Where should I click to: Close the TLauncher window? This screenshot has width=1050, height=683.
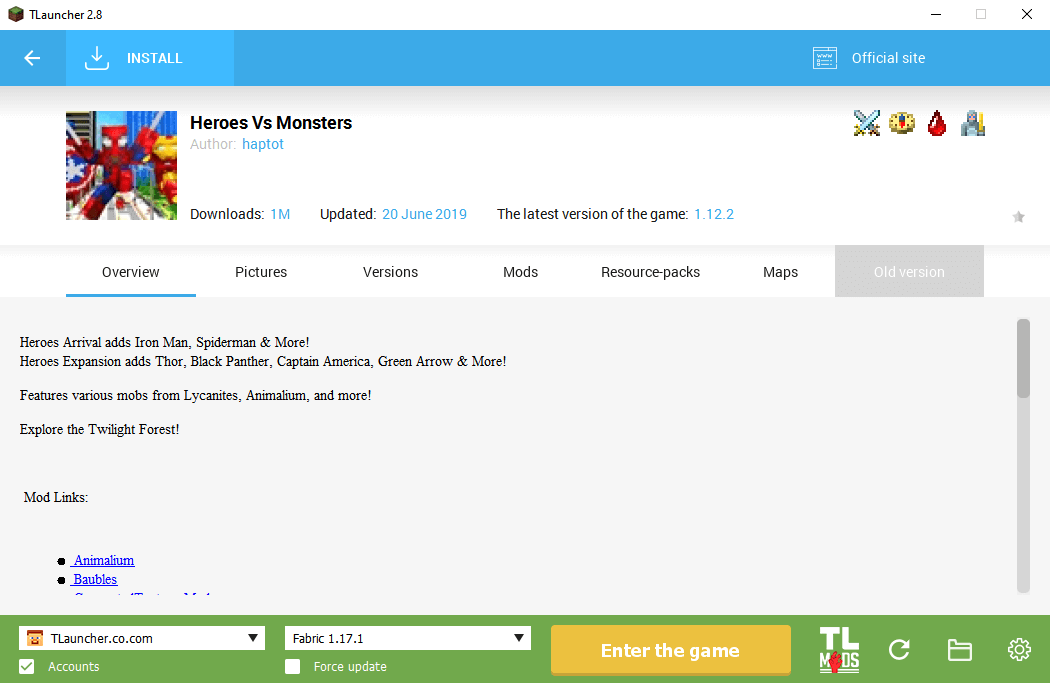tap(1027, 14)
